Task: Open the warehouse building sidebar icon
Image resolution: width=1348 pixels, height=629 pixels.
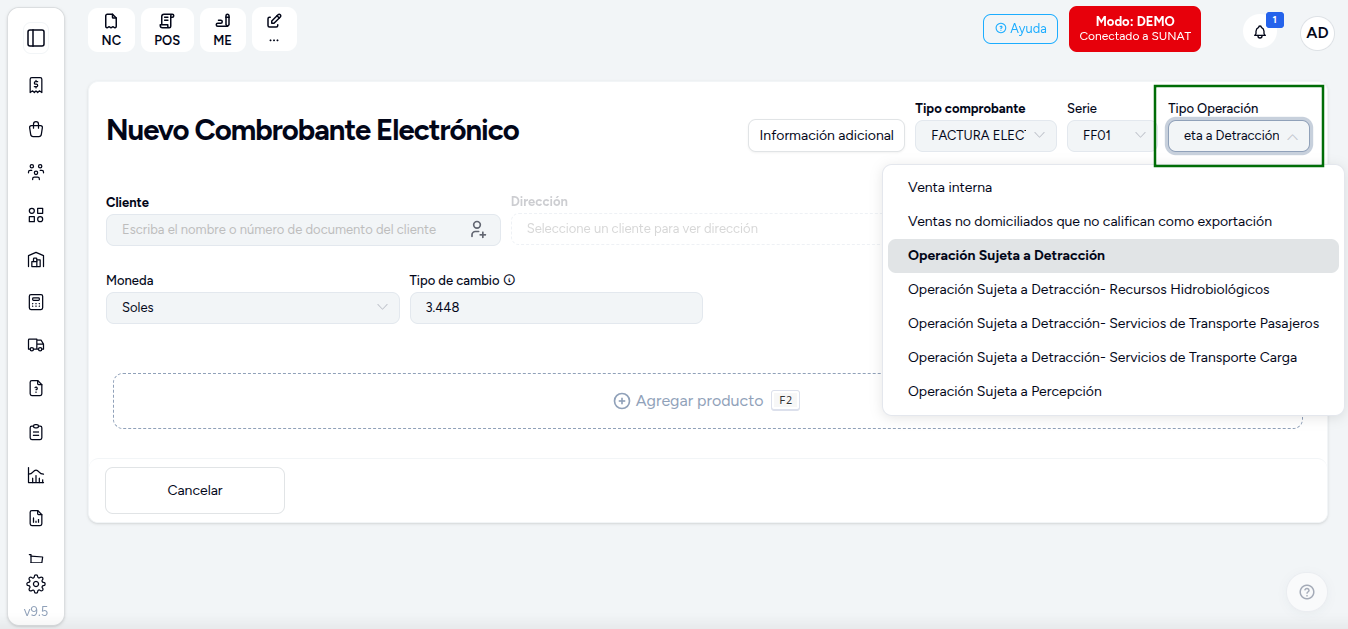Action: click(36, 260)
